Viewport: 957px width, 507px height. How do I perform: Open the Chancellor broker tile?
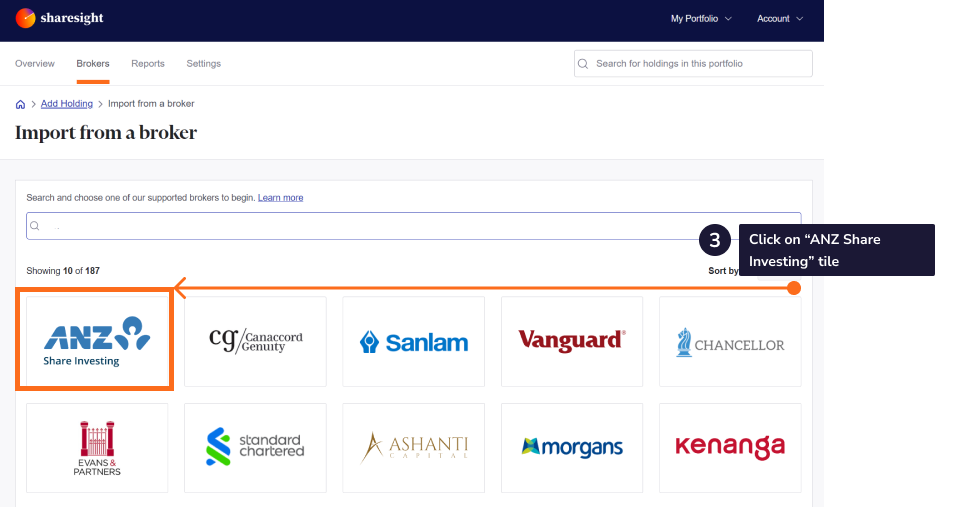(730, 341)
